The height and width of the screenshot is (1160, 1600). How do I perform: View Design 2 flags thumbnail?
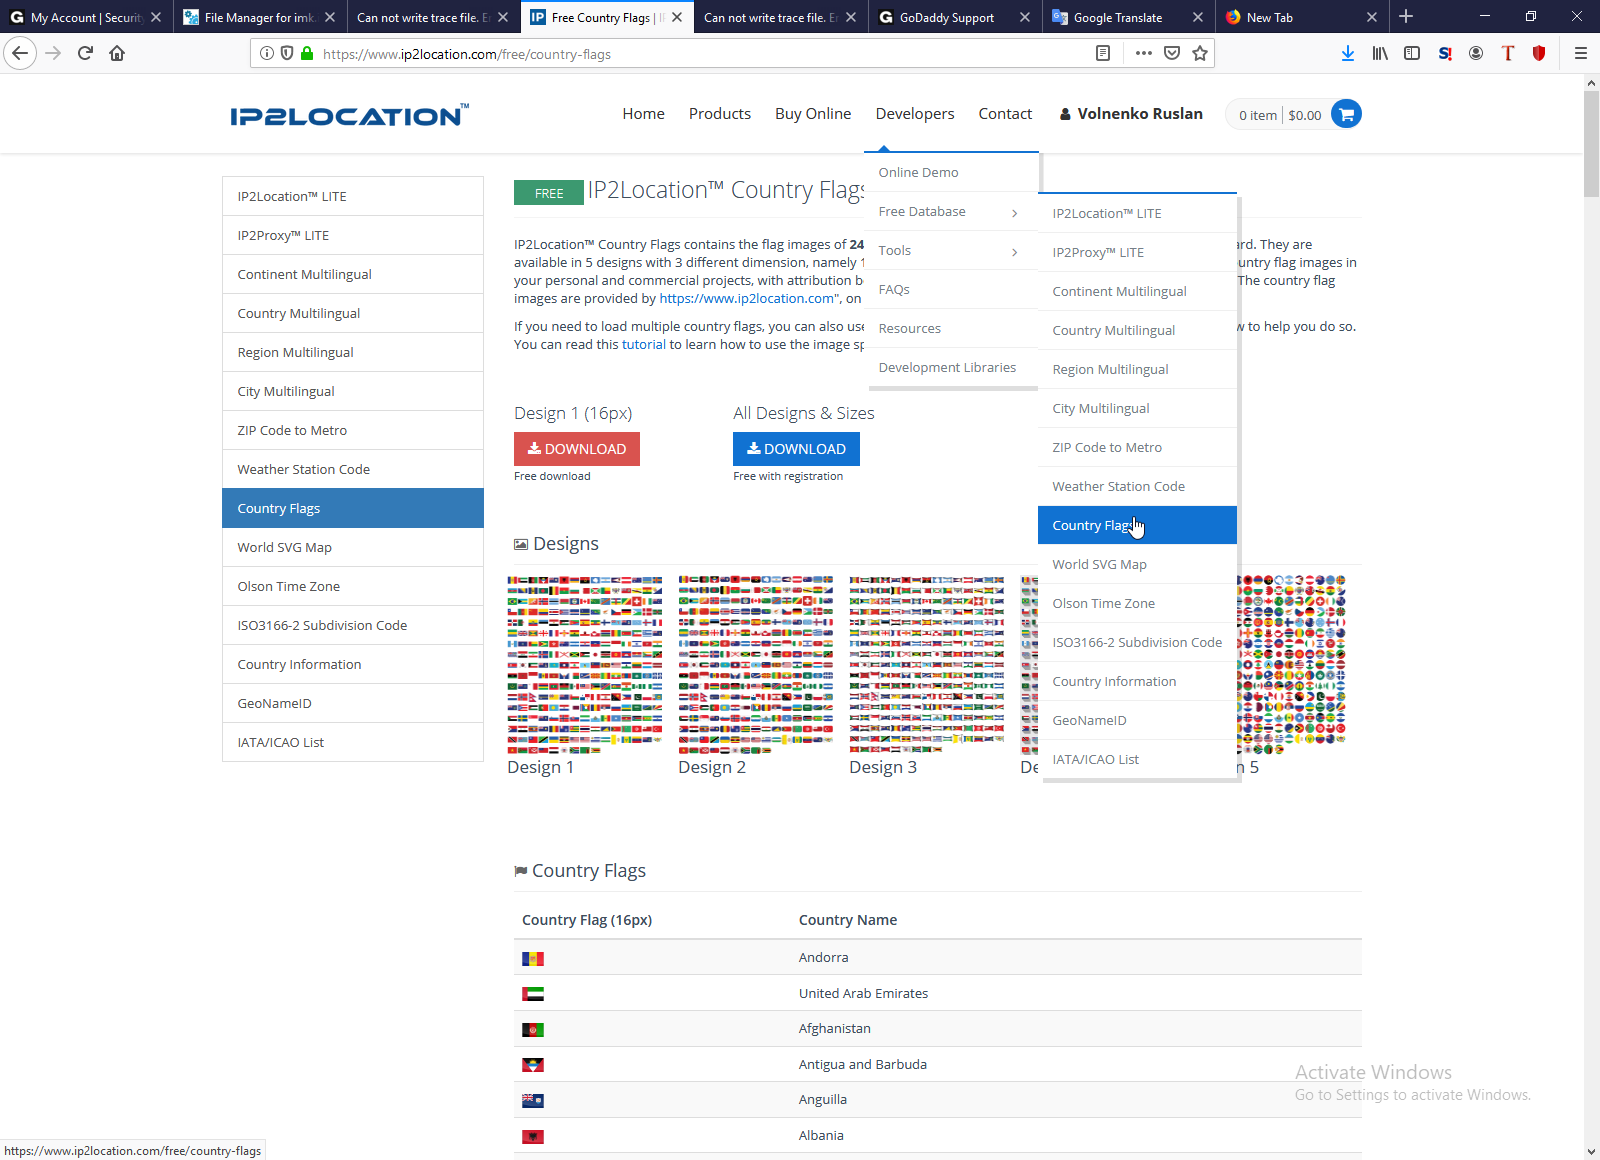click(x=756, y=664)
